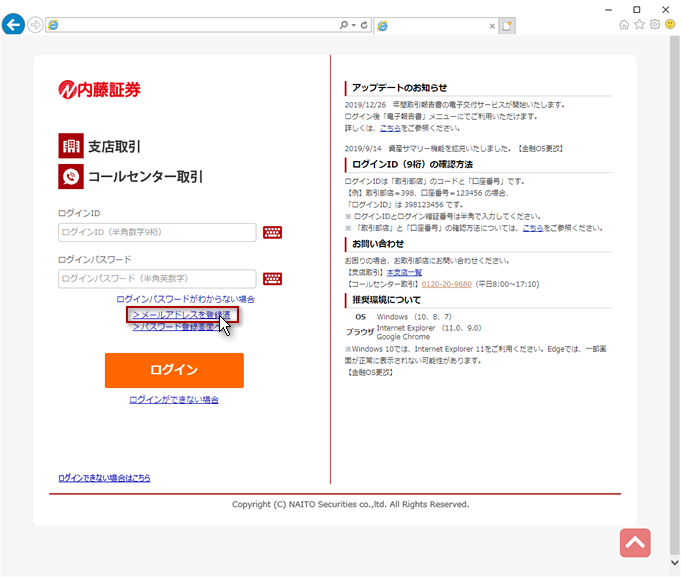Open a new browser tab

(508, 25)
